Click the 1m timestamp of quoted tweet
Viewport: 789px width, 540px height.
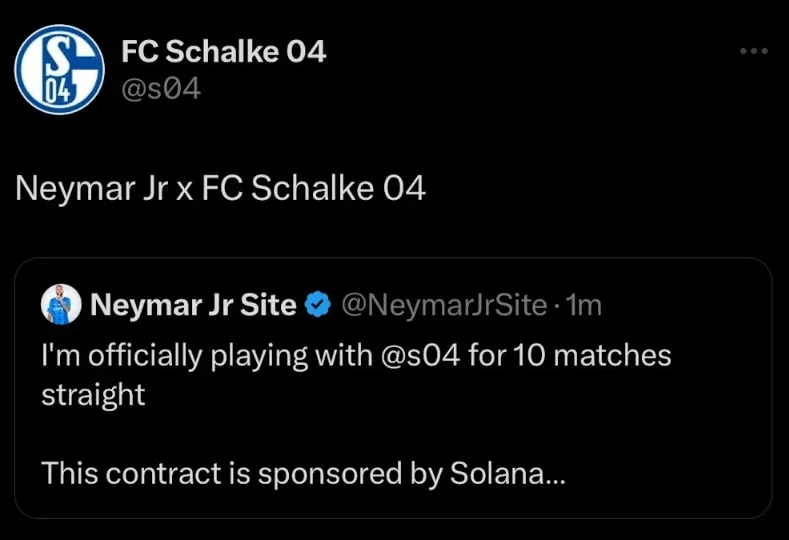[584, 305]
